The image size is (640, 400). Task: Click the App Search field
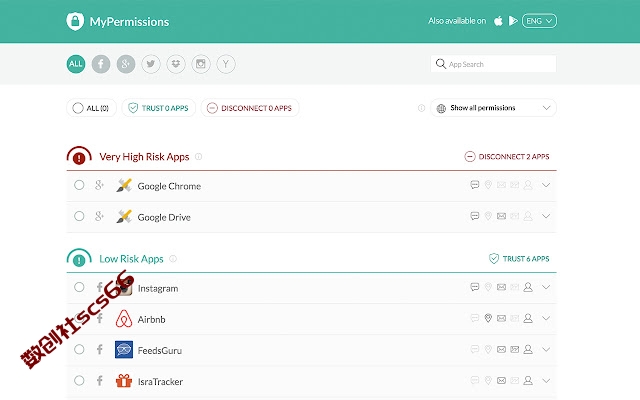click(x=493, y=64)
